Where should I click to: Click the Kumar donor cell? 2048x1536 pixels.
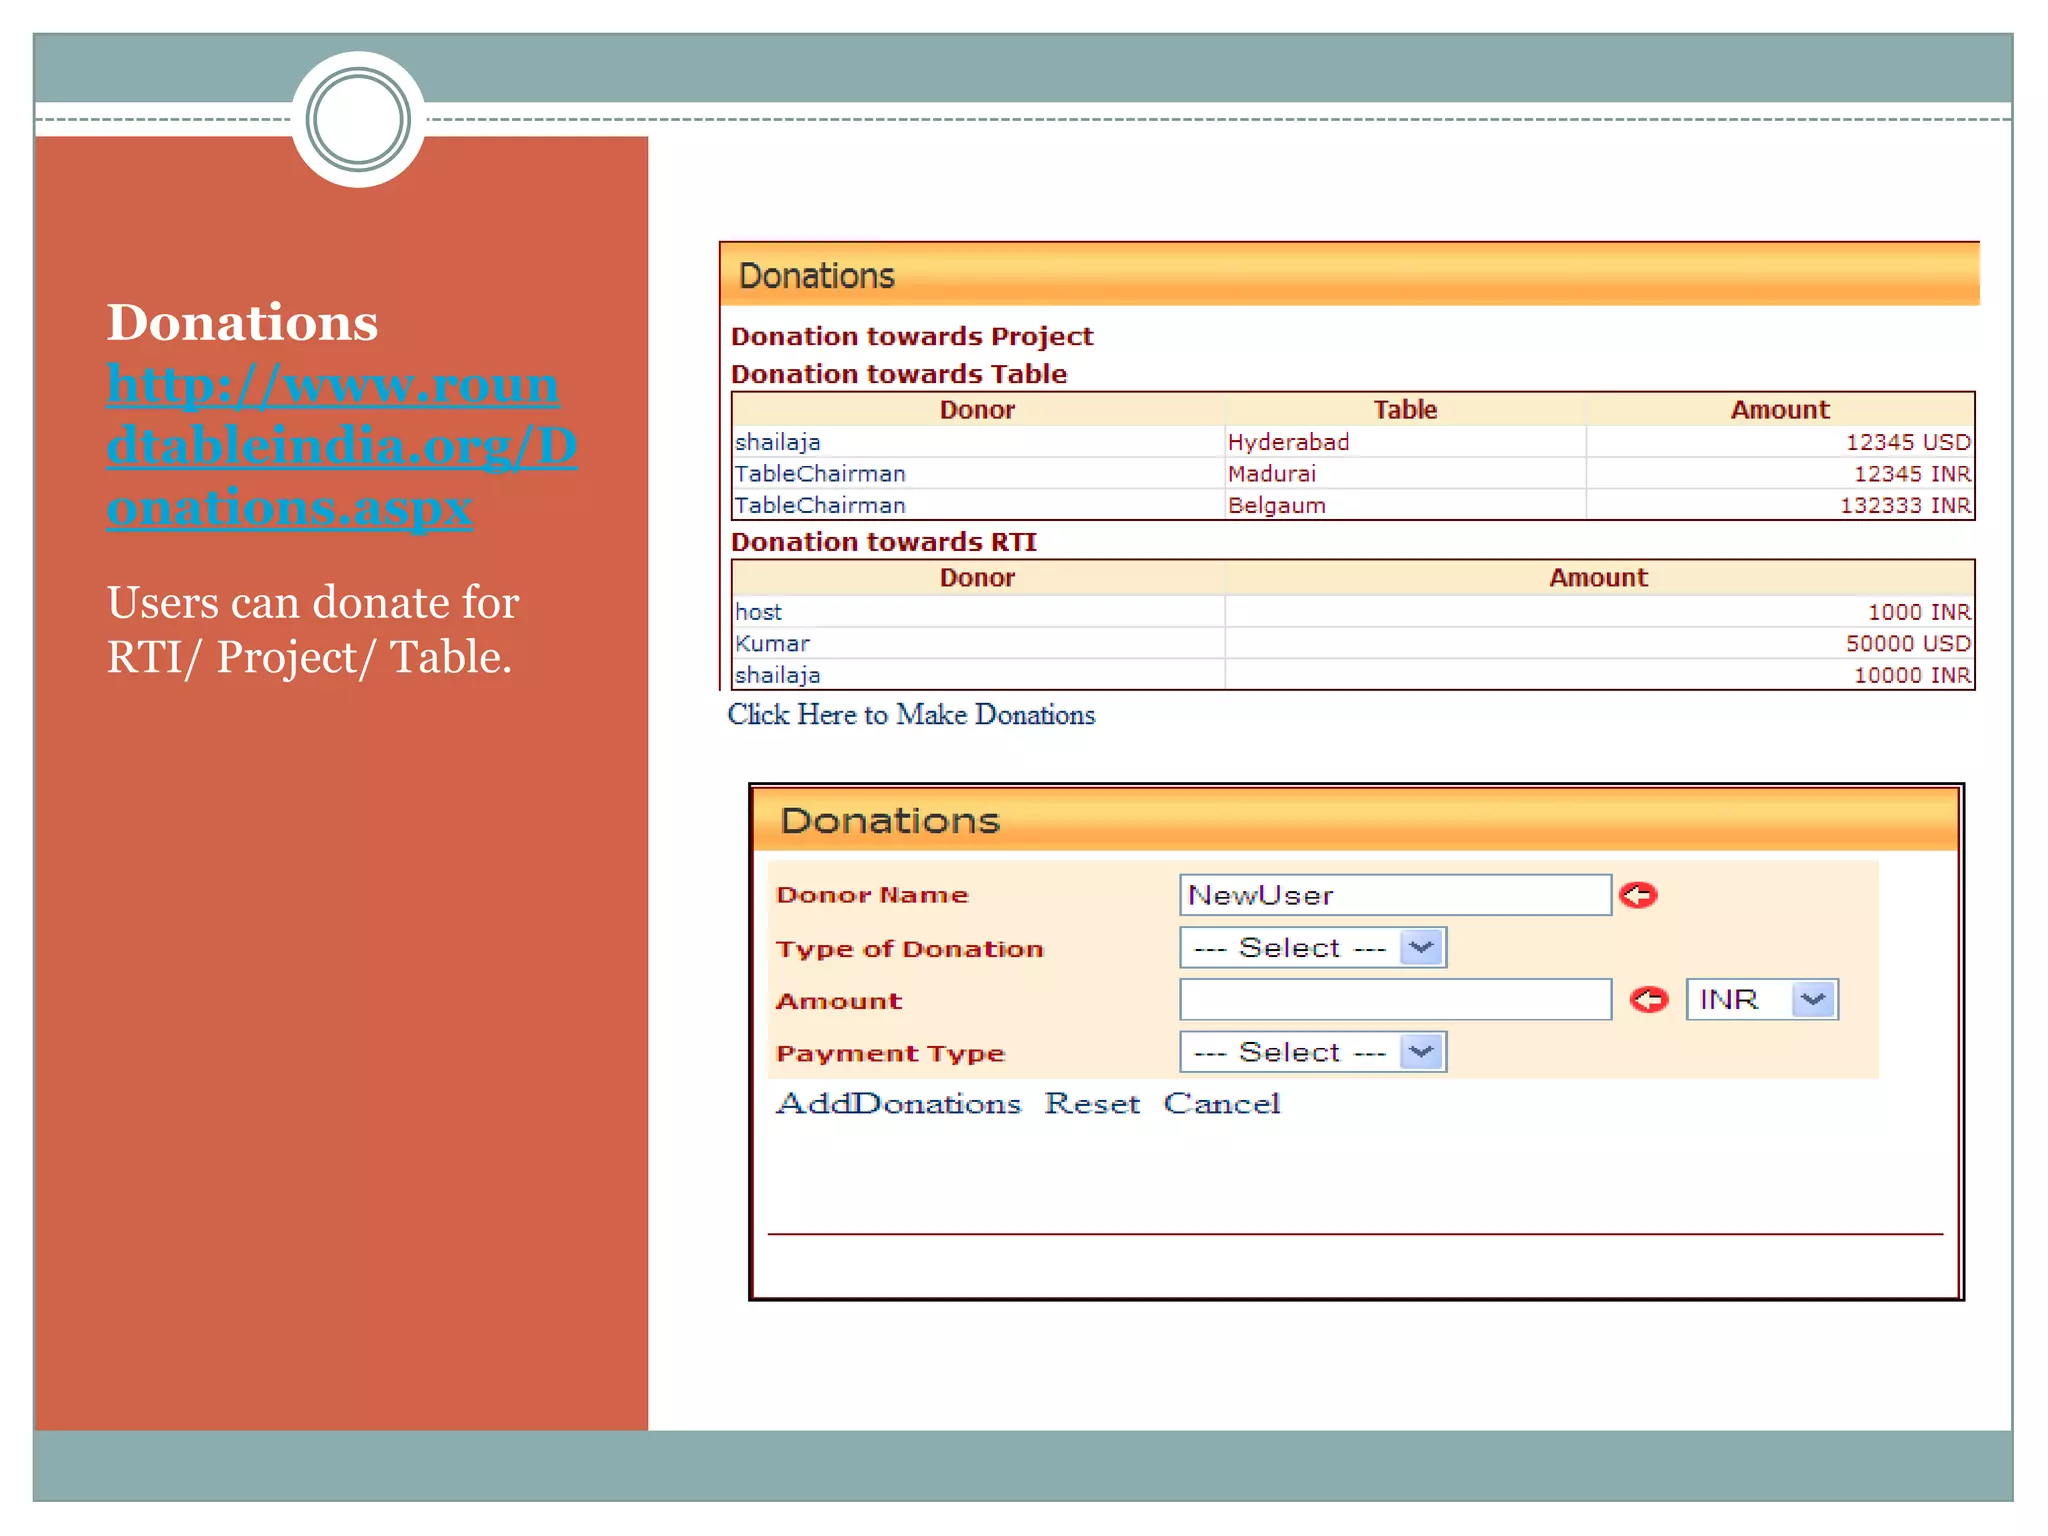tap(978, 643)
